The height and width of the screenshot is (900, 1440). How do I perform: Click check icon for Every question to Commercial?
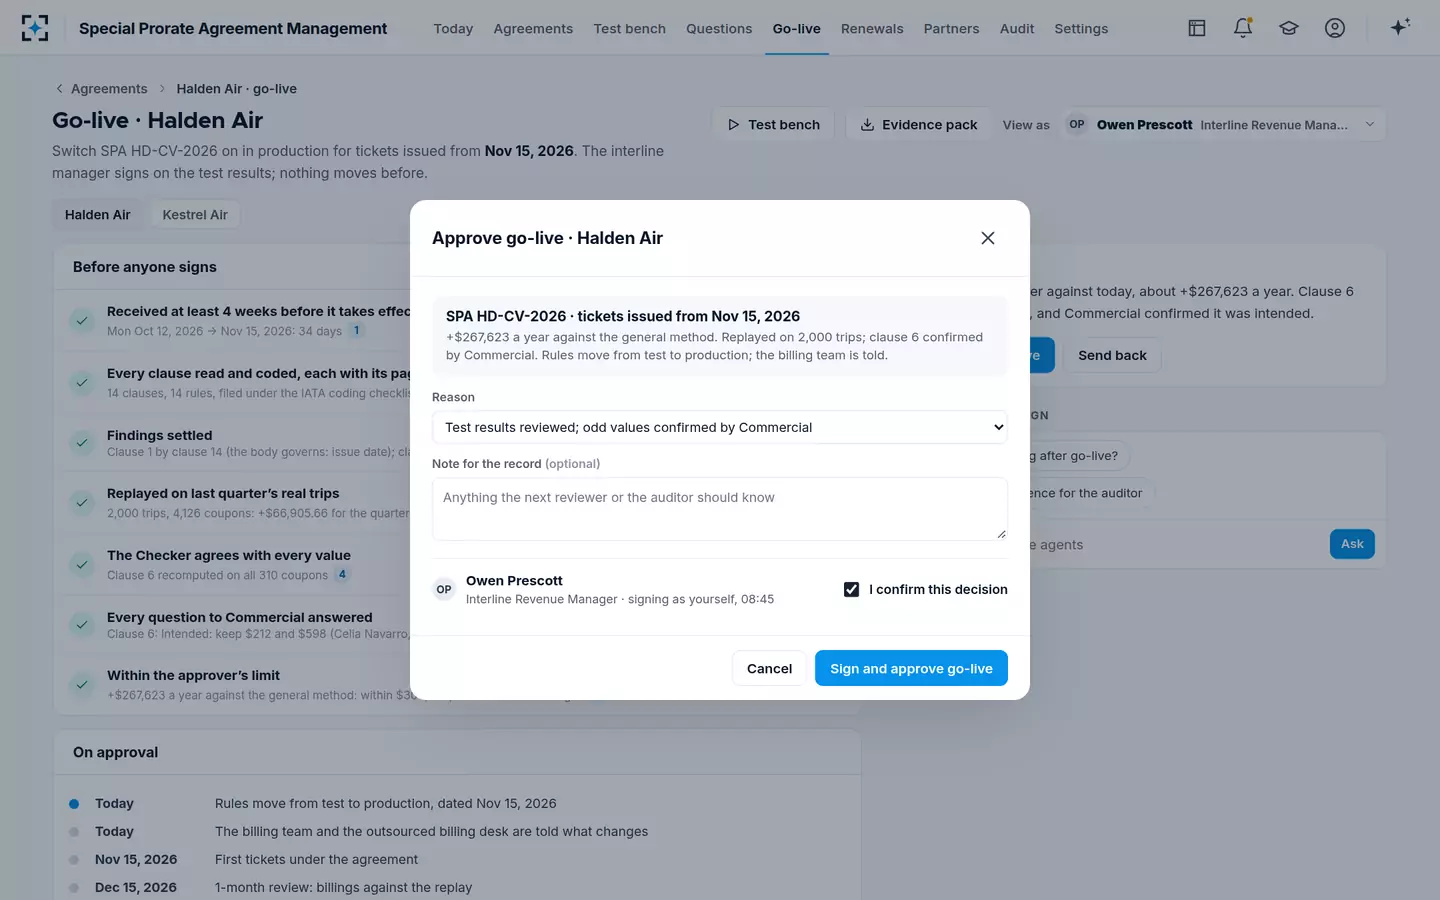81,625
